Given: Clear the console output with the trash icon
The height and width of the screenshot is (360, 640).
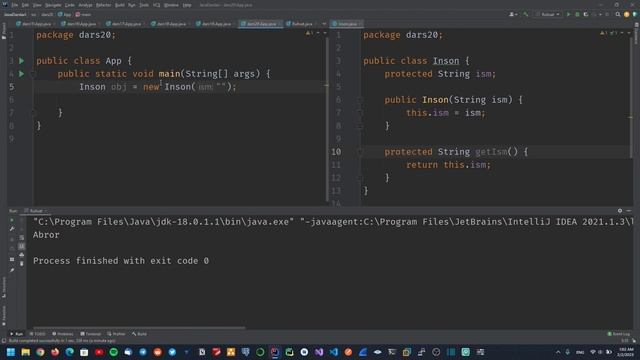Looking at the screenshot, I should click(22, 264).
